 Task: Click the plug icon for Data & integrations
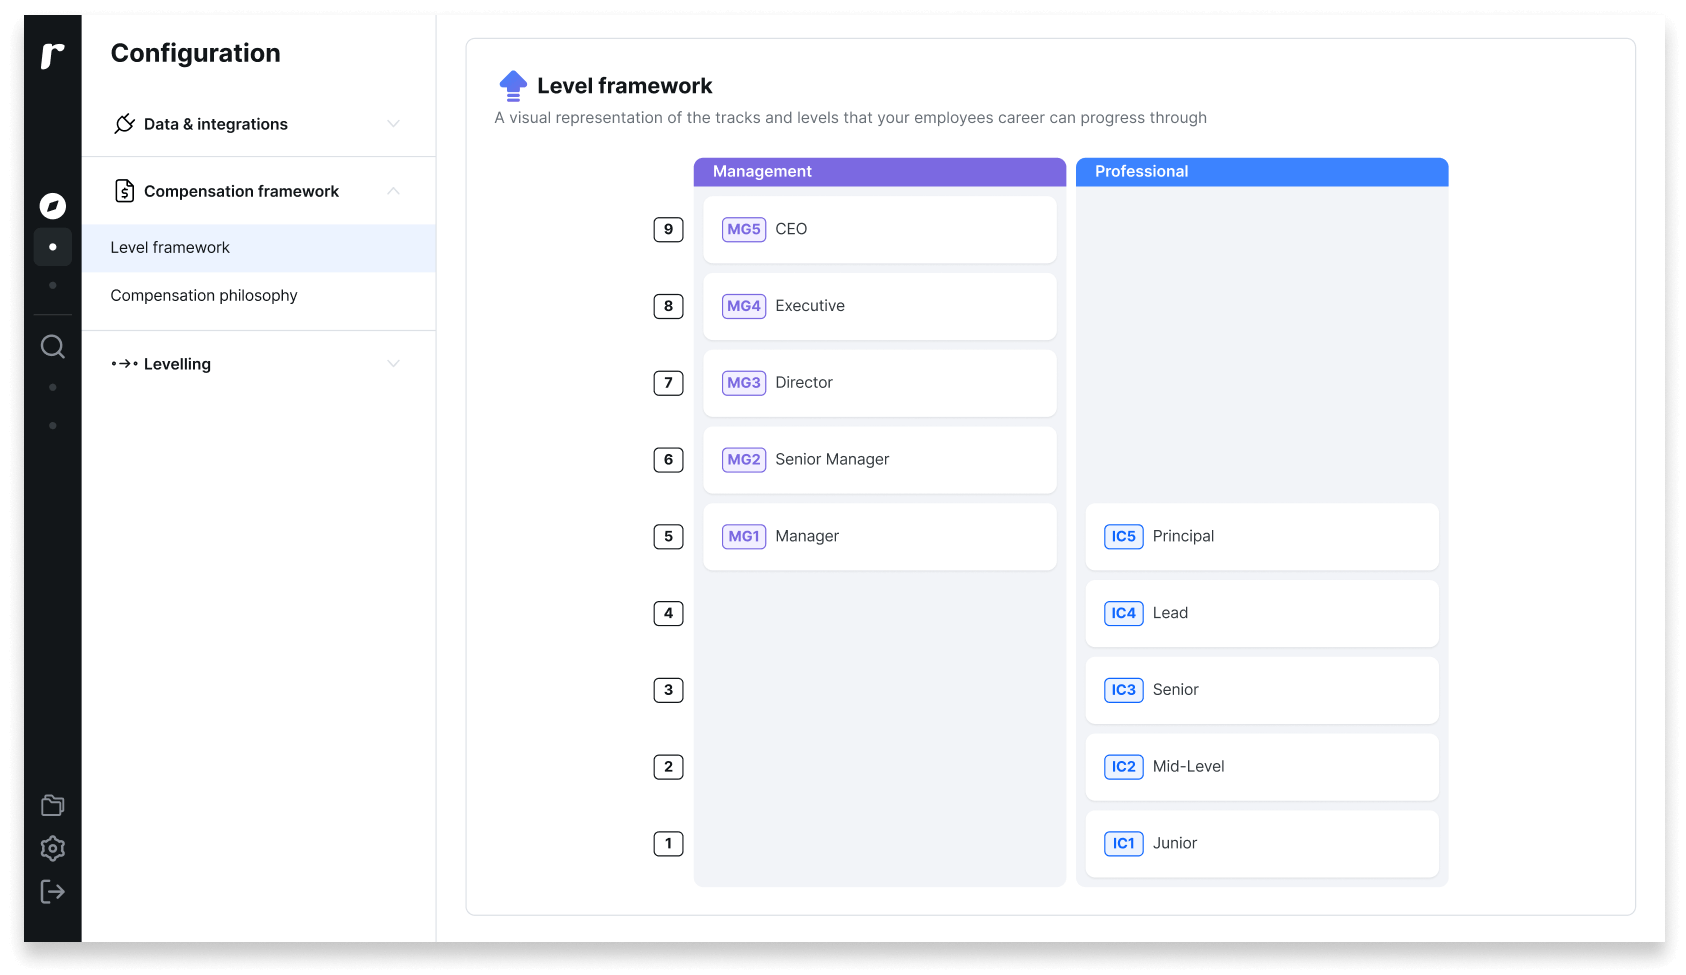click(124, 124)
